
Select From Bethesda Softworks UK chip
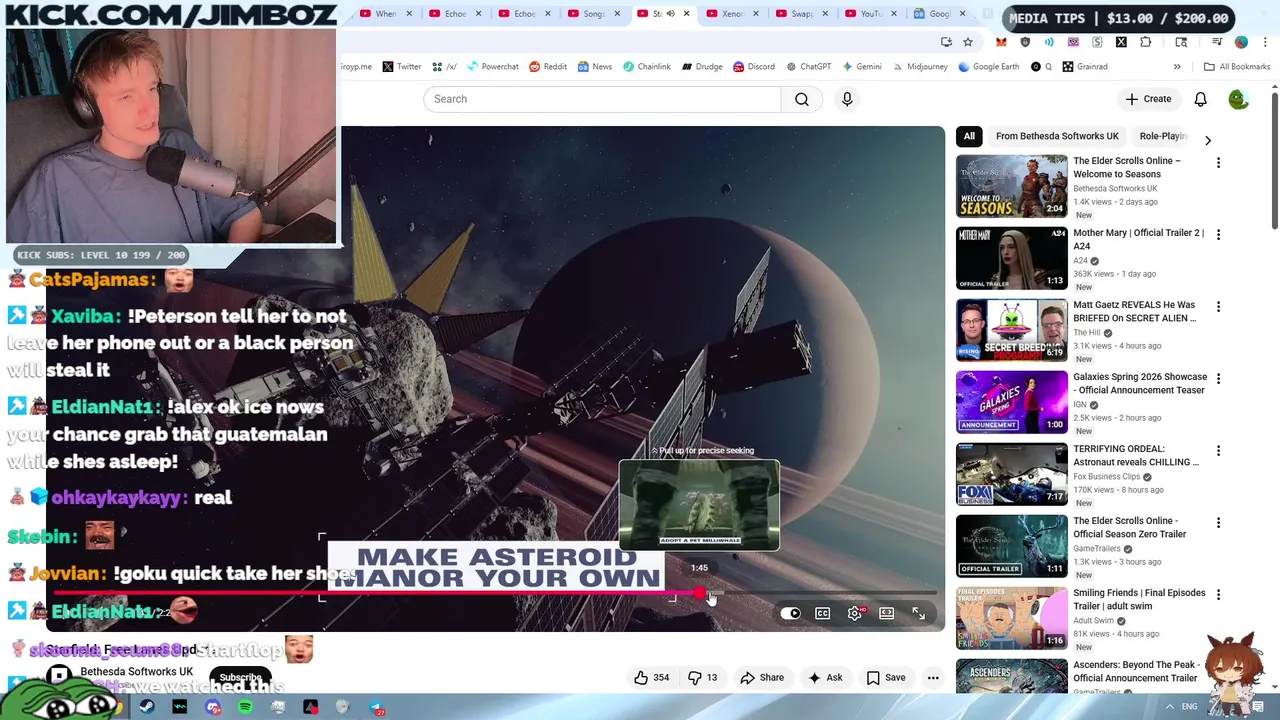(1057, 136)
